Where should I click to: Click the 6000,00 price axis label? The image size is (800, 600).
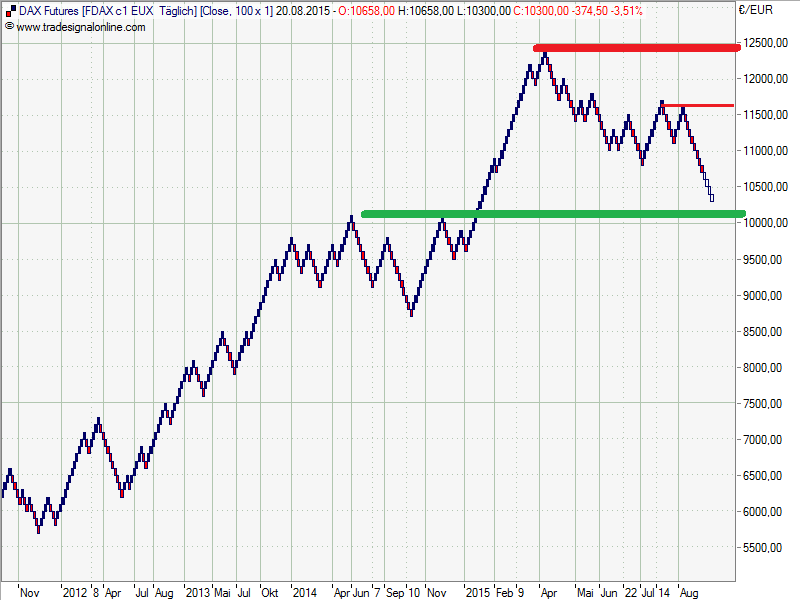click(x=763, y=512)
